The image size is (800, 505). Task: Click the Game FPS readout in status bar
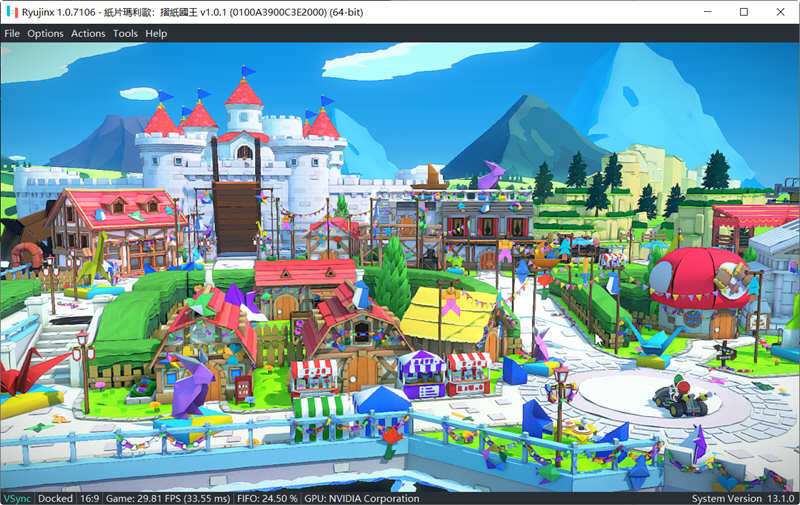click(168, 498)
